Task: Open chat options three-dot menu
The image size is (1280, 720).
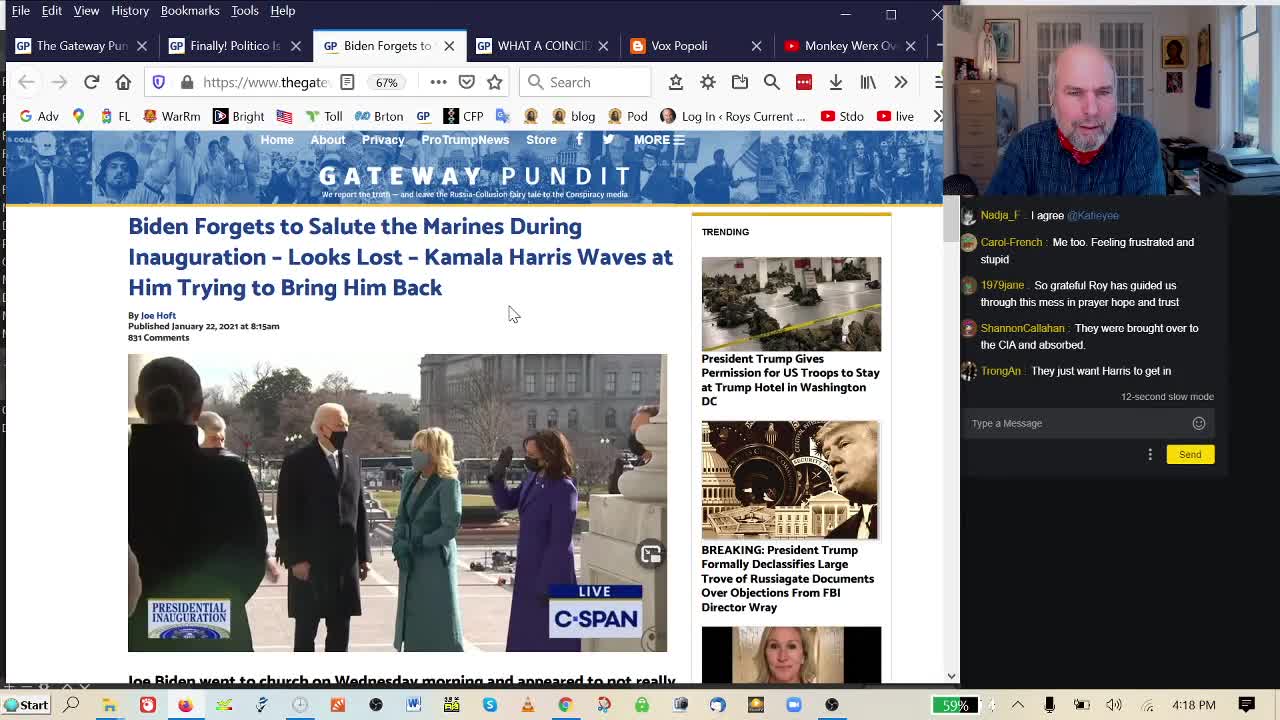Action: click(x=1150, y=454)
